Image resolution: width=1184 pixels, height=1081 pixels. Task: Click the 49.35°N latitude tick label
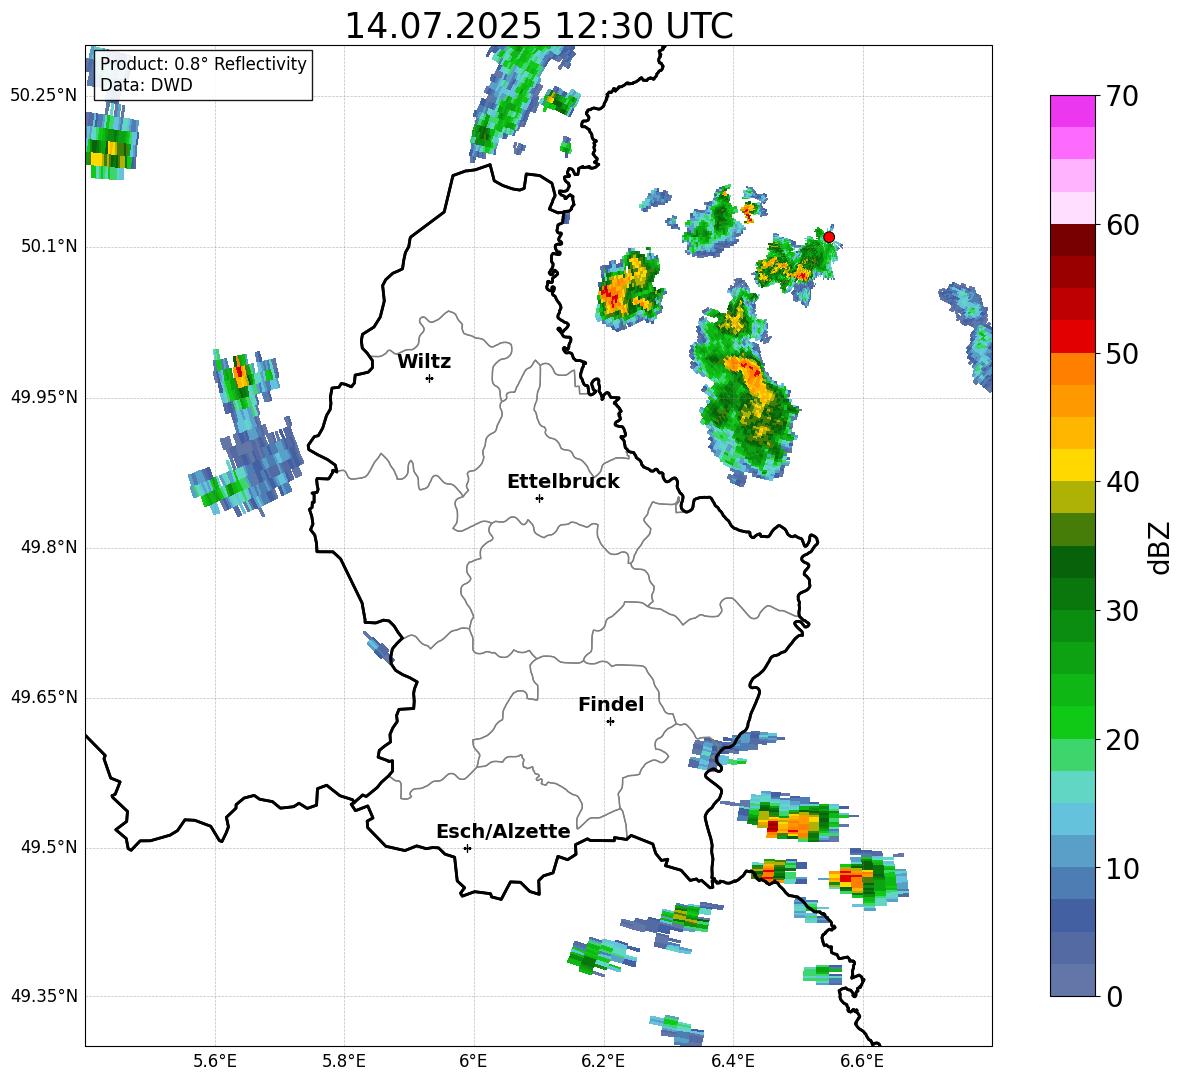pos(44,996)
